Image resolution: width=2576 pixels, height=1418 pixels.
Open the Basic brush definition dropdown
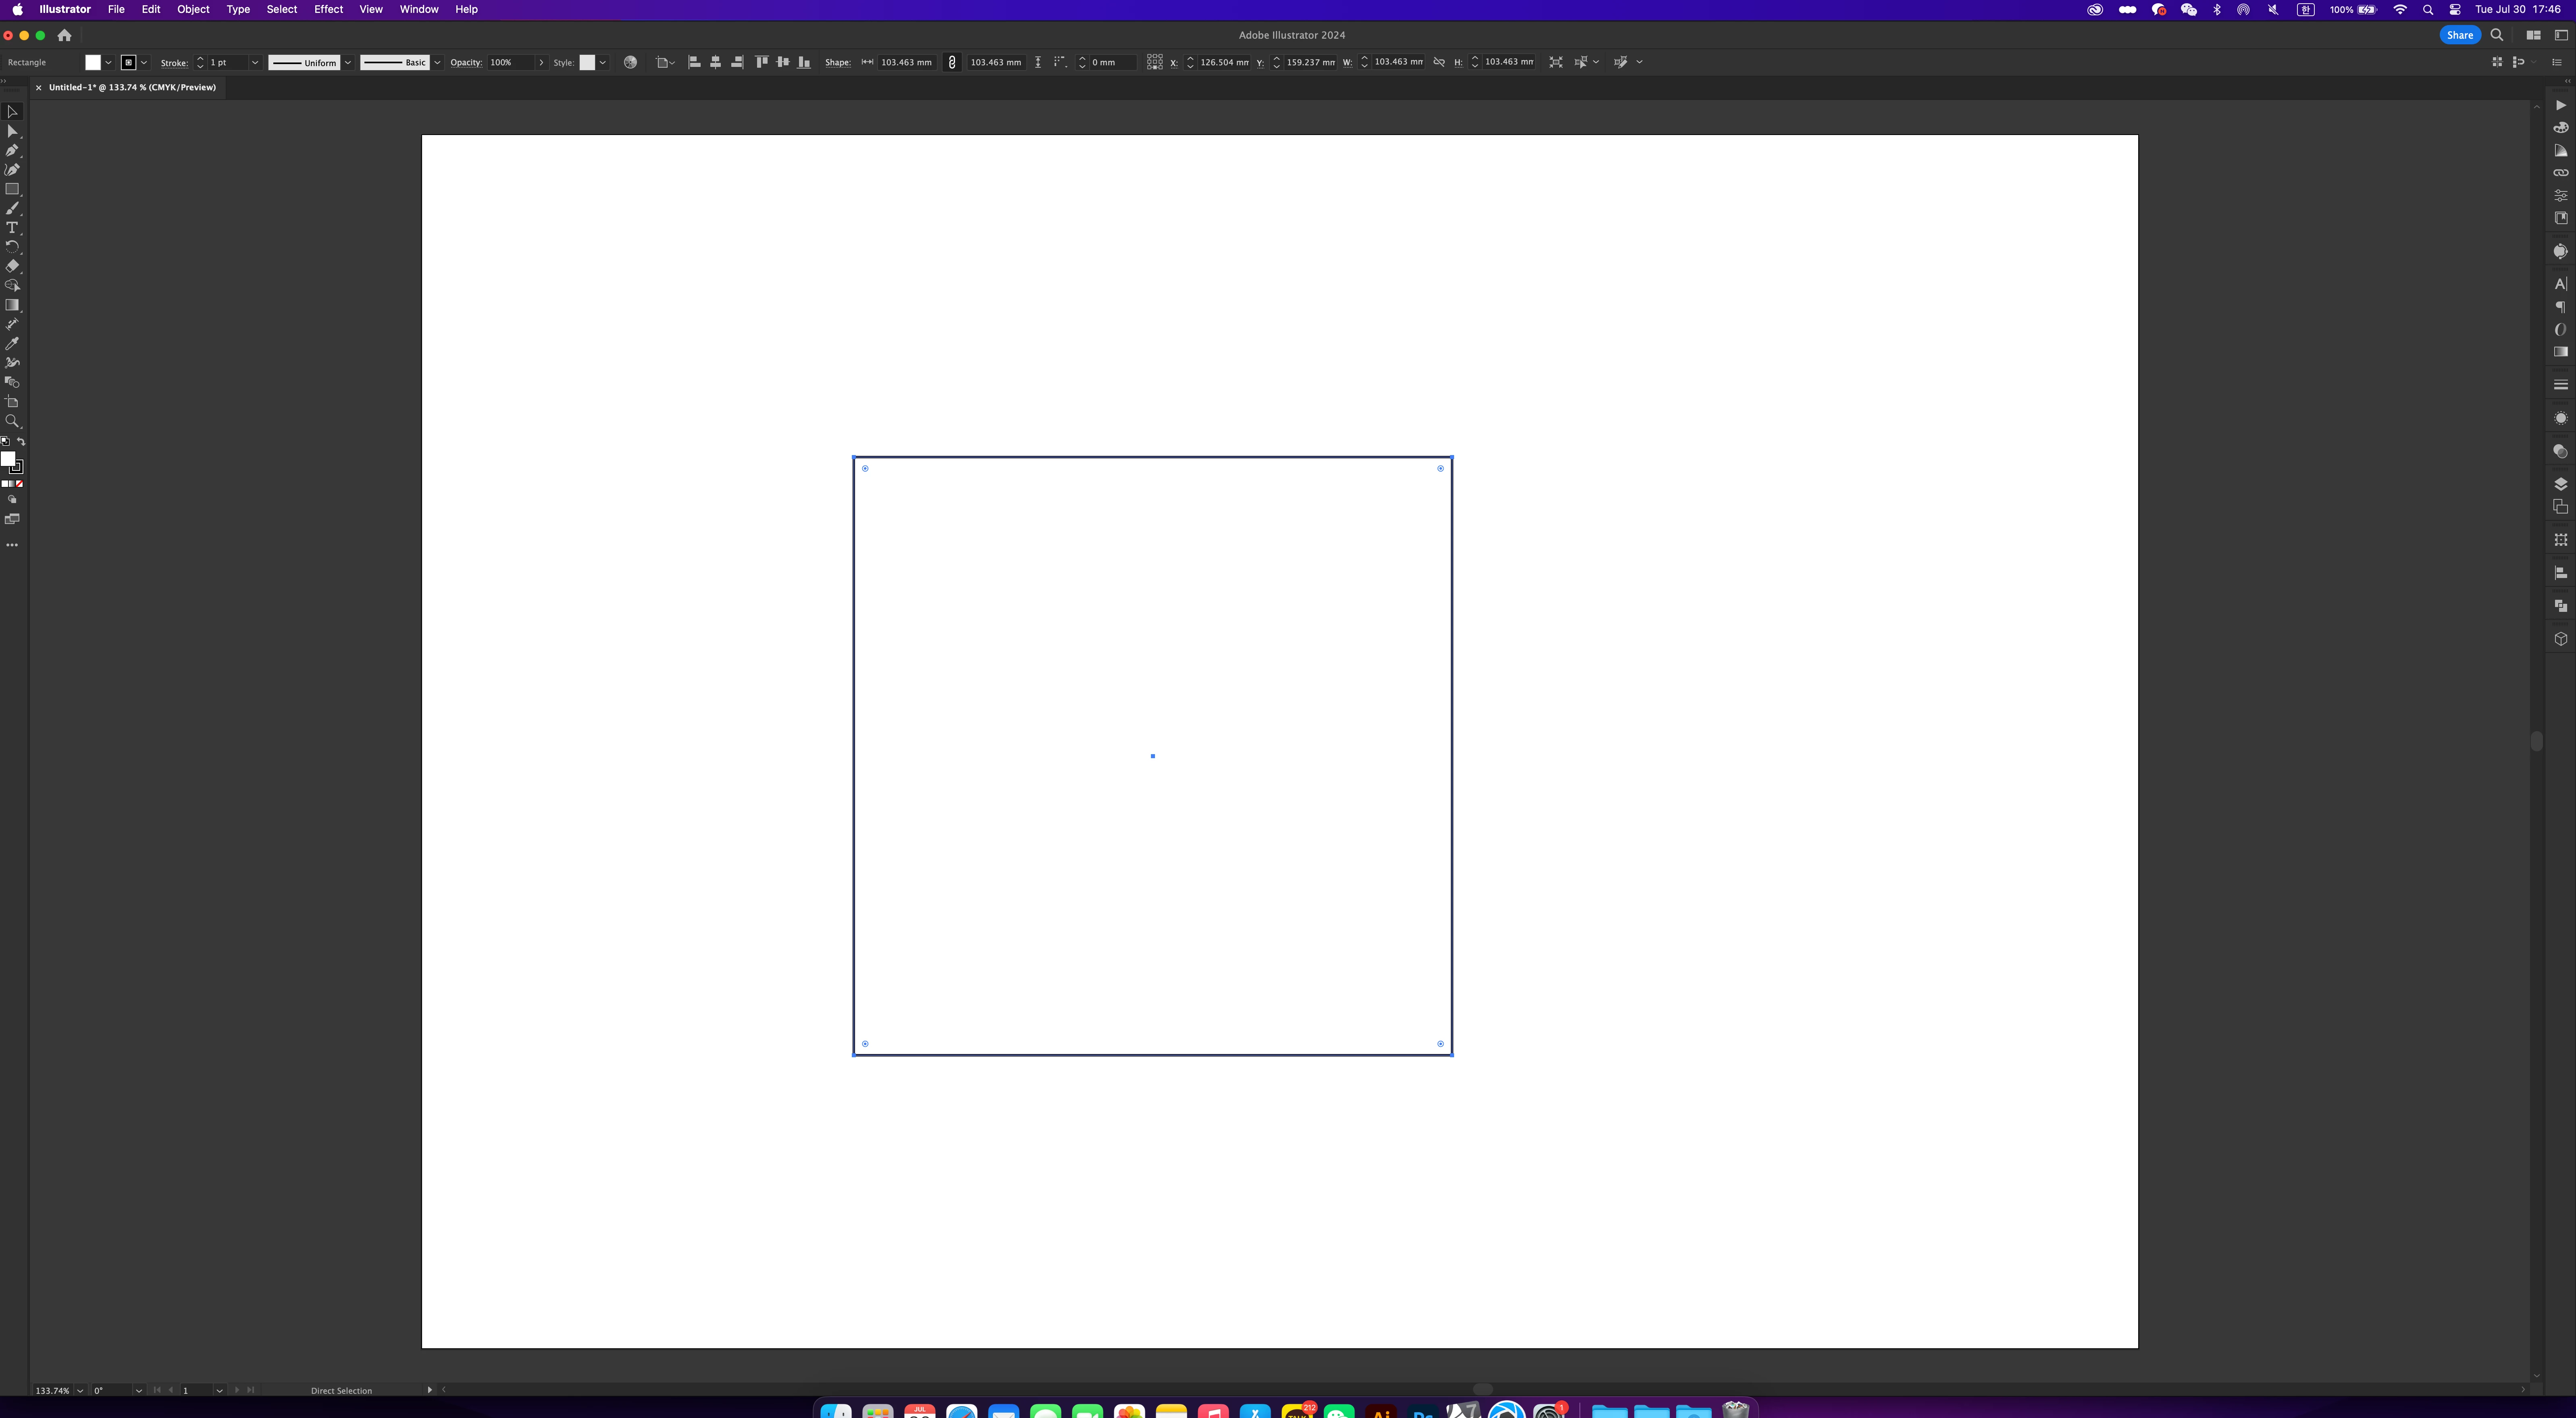click(437, 62)
